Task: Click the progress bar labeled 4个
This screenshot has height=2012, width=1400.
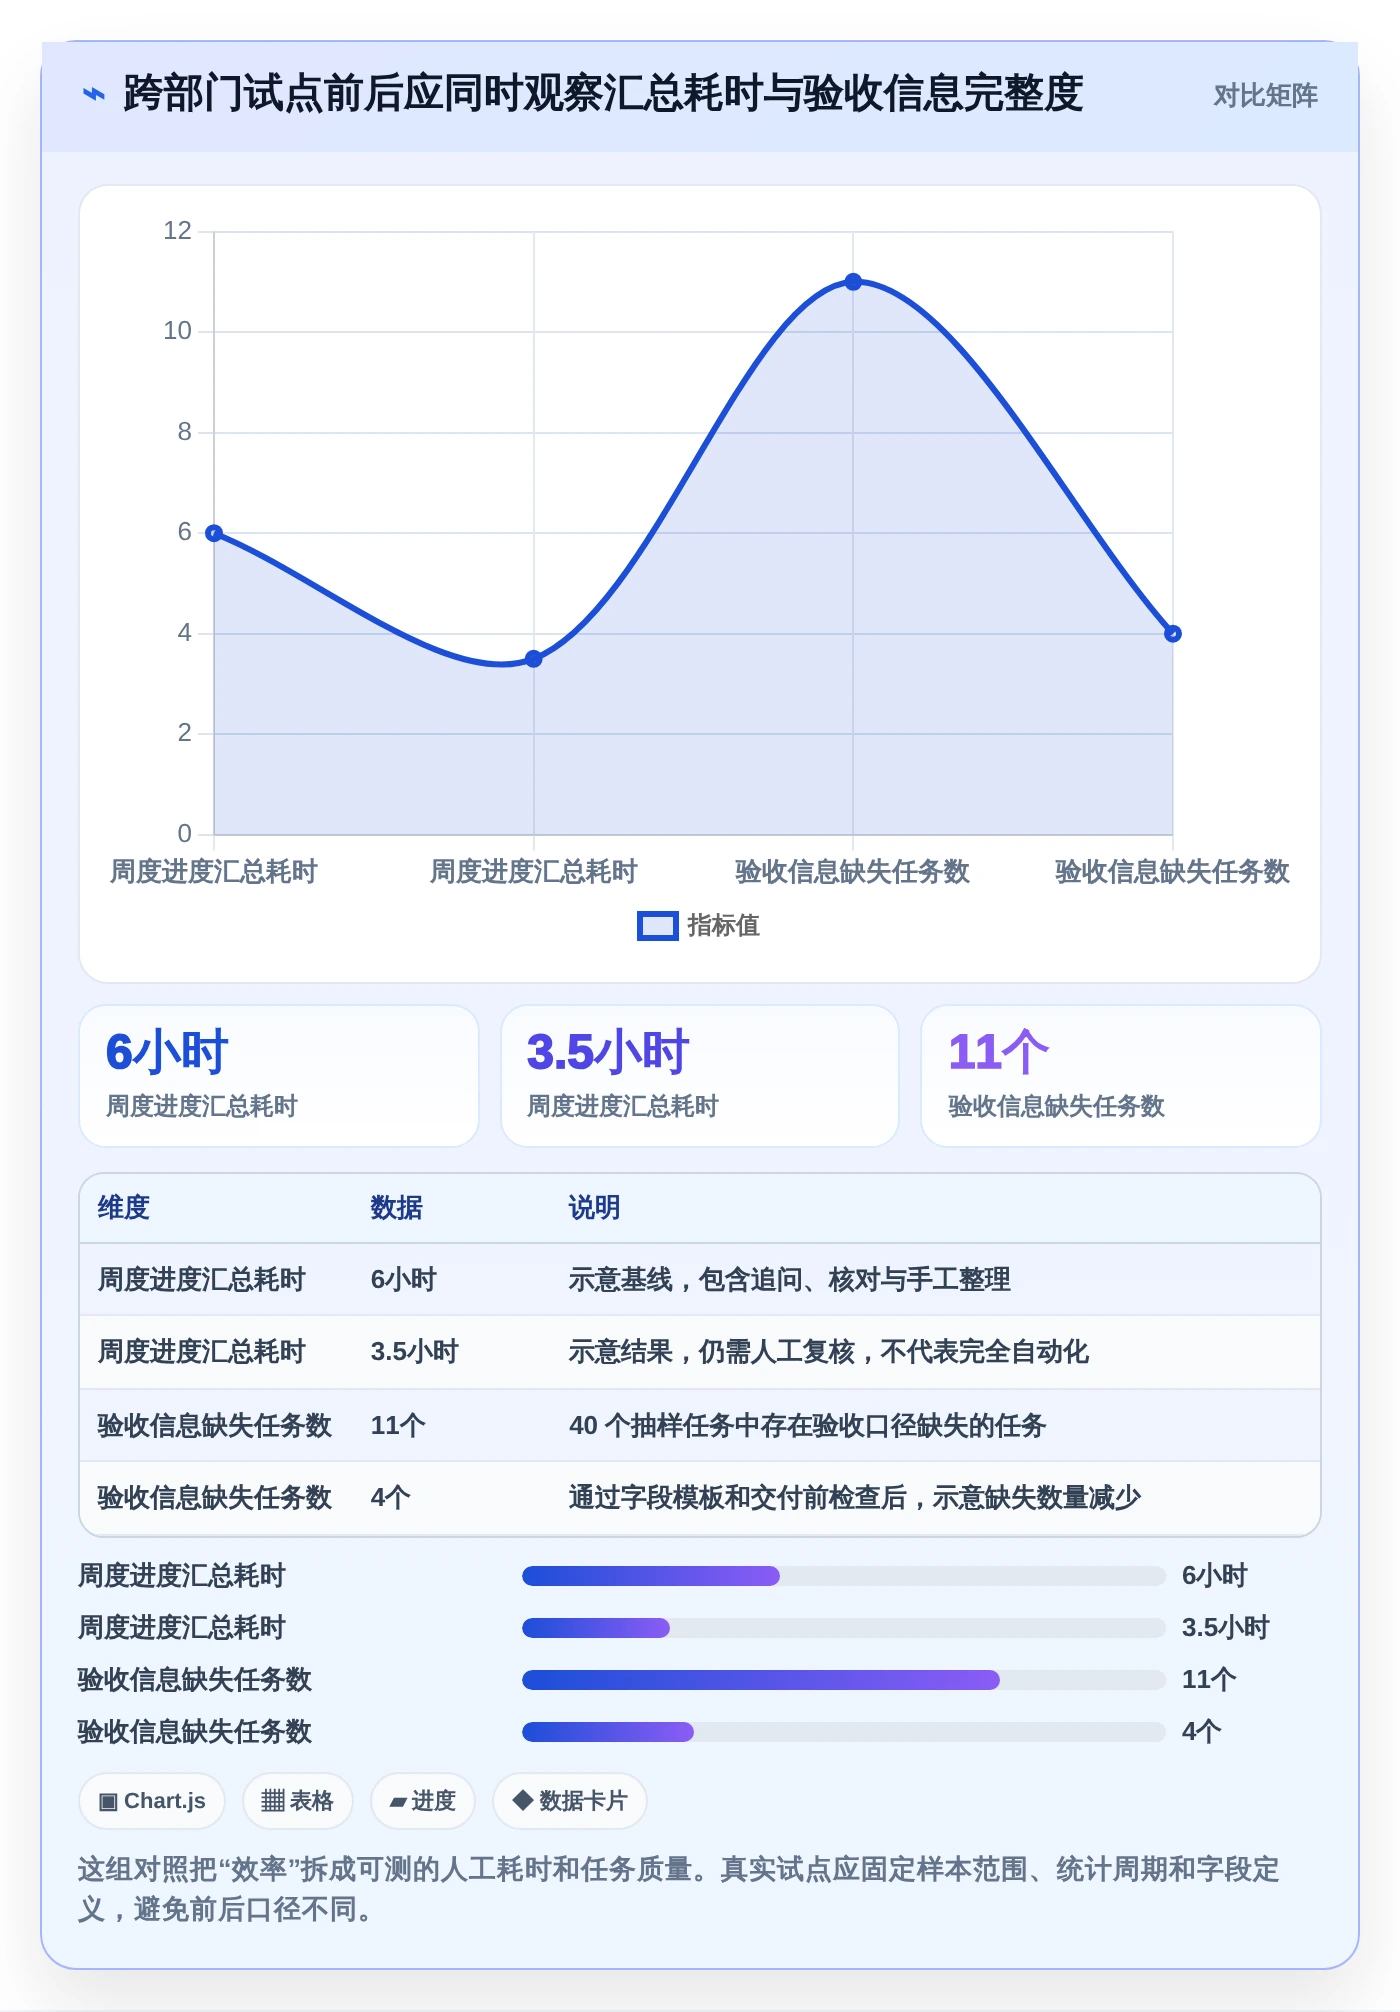Action: (x=844, y=1732)
